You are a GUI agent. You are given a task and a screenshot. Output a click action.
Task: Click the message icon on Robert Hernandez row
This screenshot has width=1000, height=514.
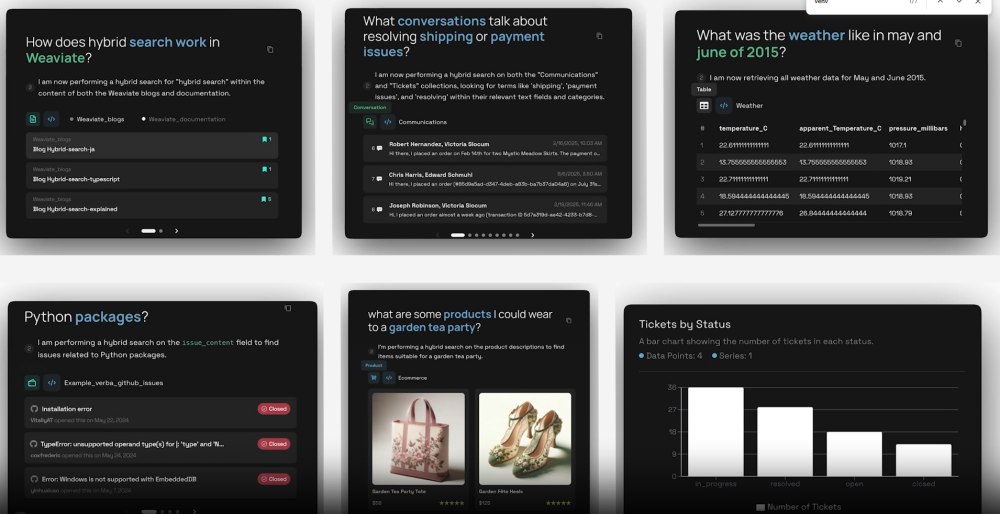(379, 149)
